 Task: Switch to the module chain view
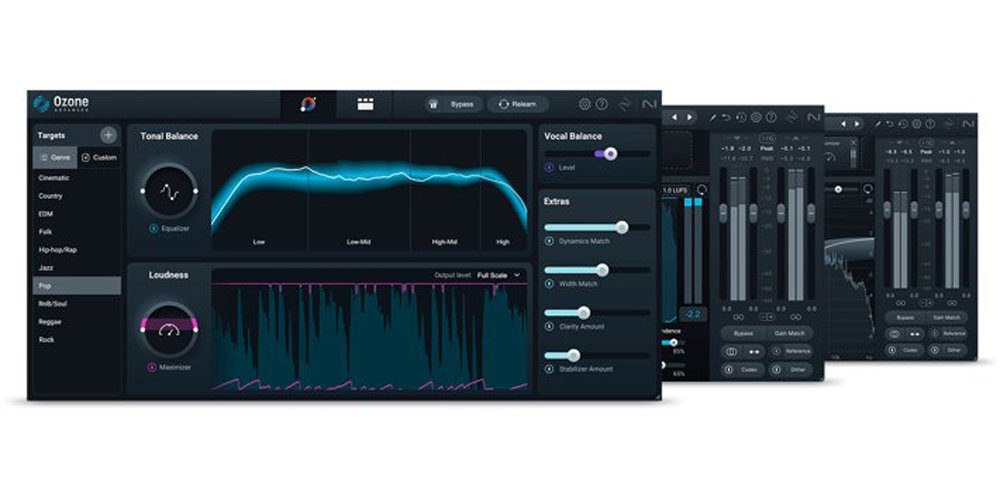click(365, 104)
